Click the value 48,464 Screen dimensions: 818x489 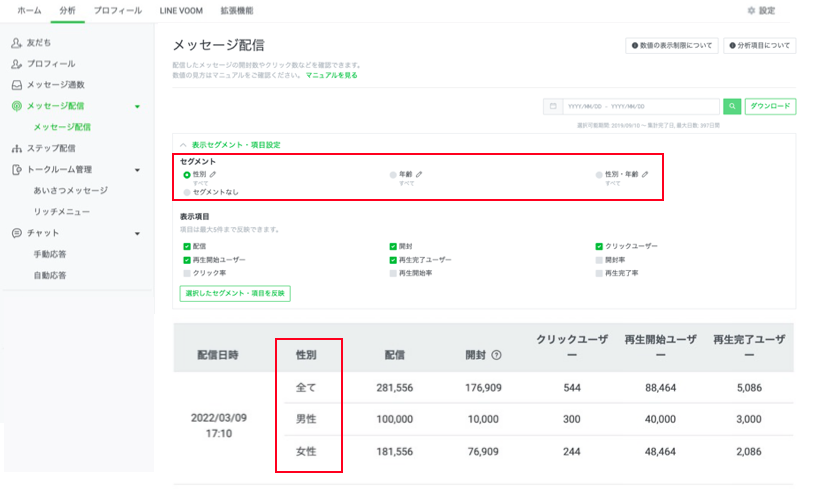(x=660, y=451)
